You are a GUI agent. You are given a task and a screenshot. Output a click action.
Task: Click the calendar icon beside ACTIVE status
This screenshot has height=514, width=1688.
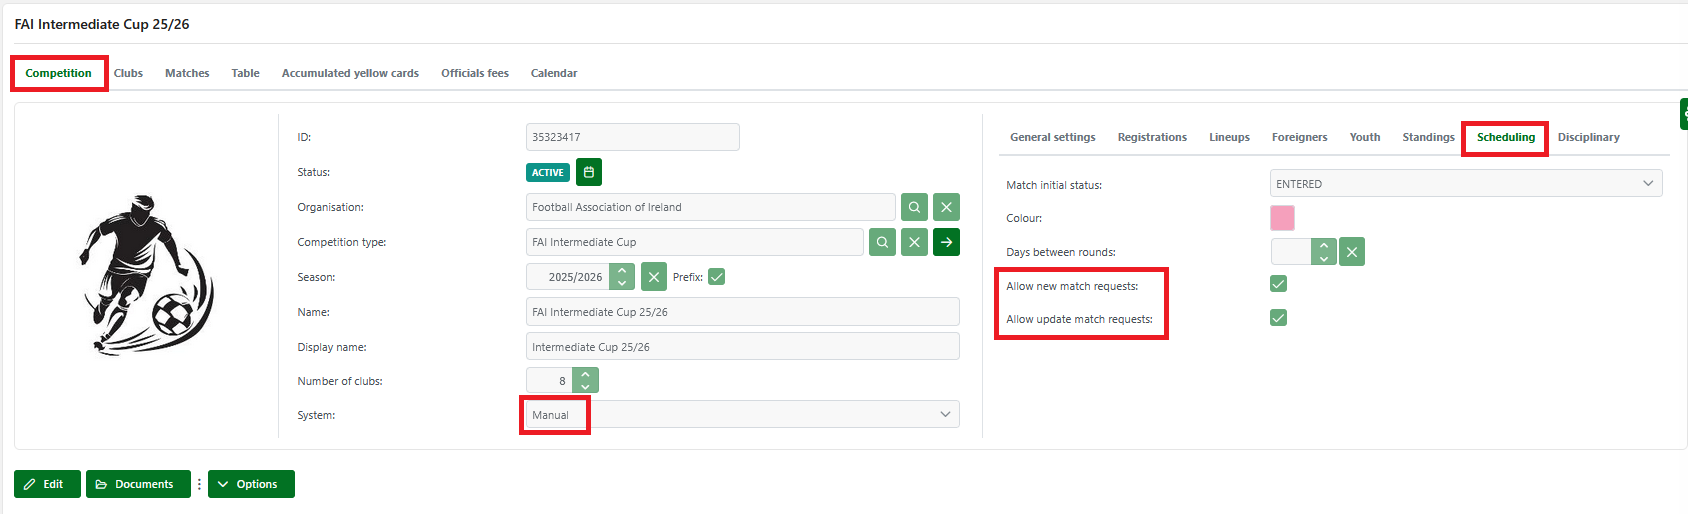[x=589, y=172]
